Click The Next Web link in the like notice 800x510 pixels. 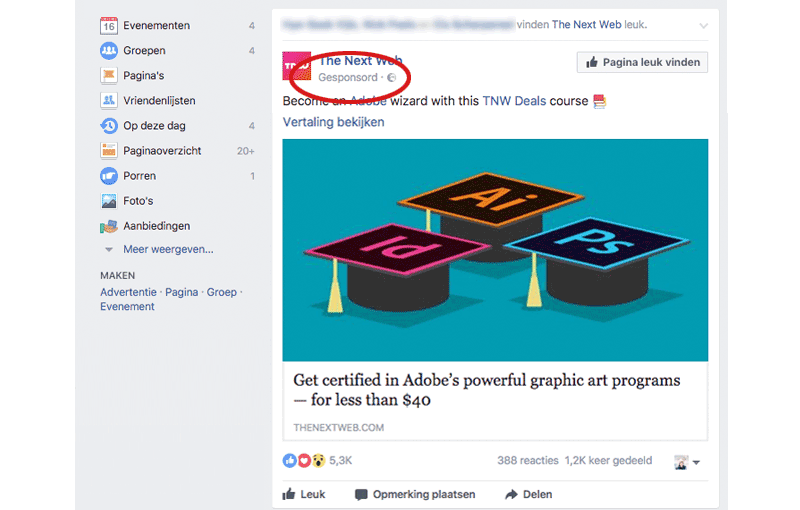[587, 24]
